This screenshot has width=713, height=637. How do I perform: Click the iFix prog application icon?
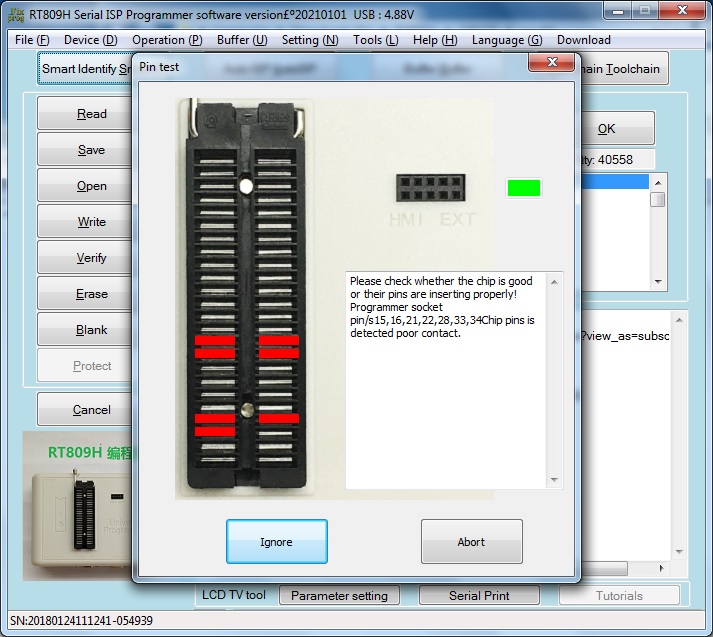16,14
